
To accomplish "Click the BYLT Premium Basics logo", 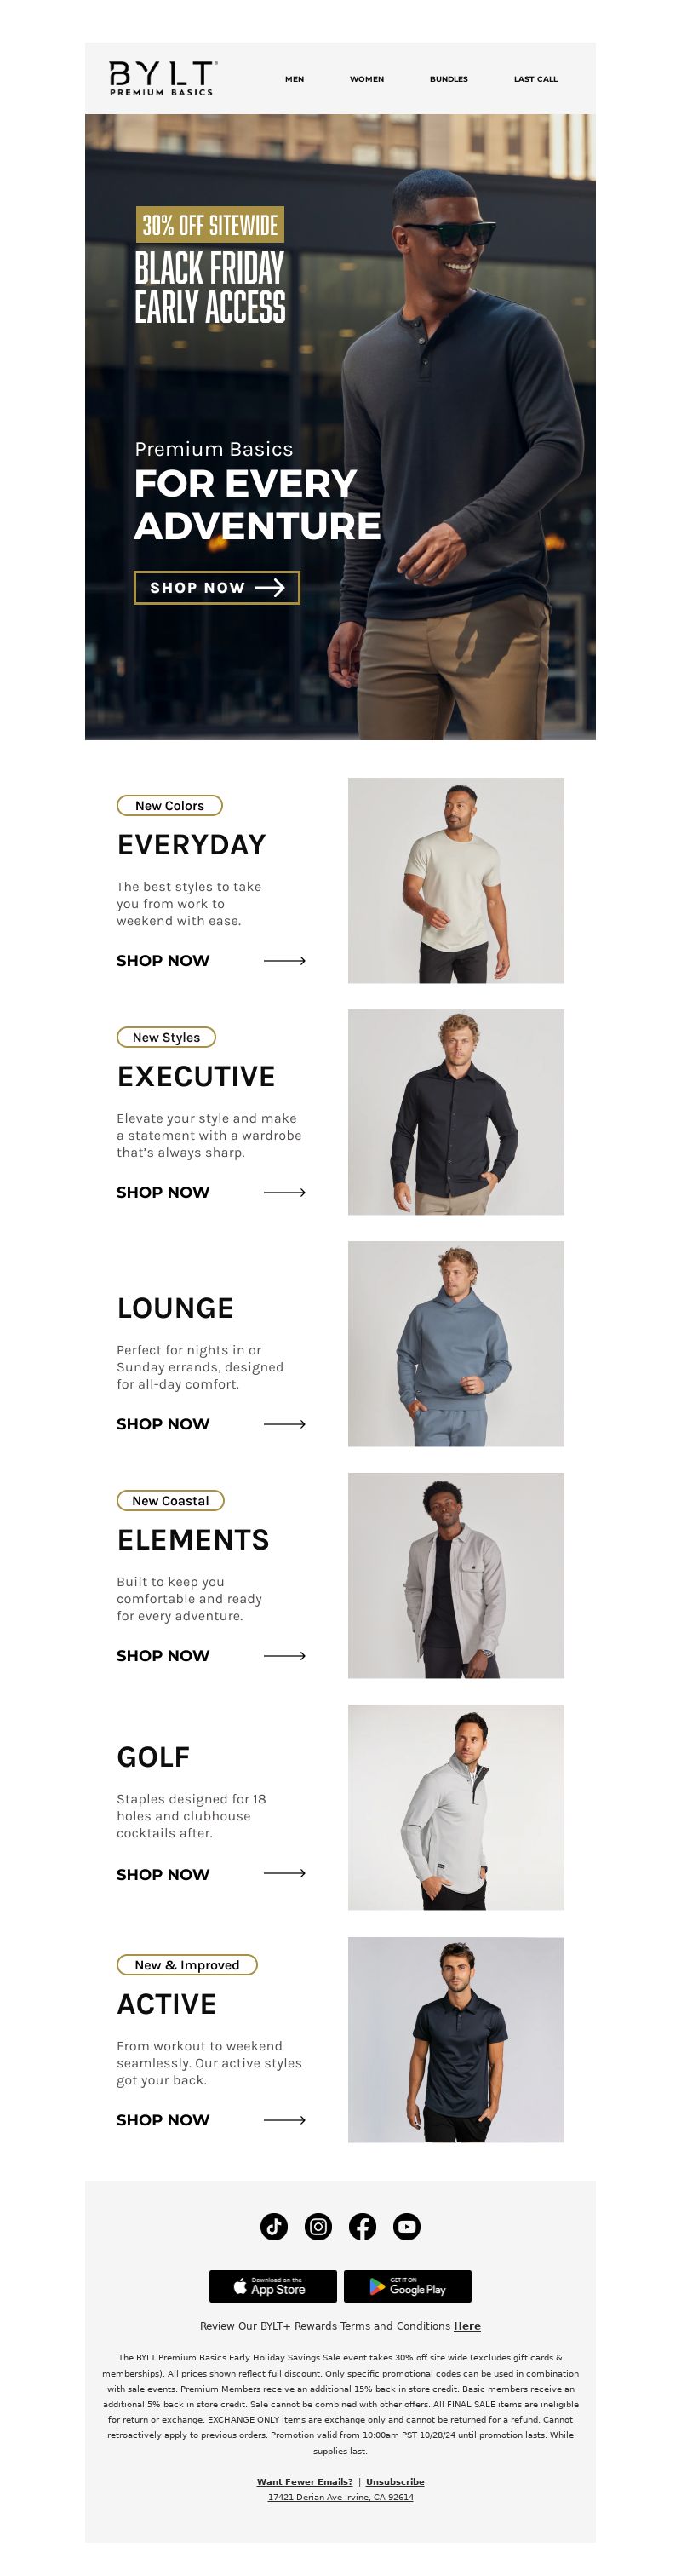I will 162,78.
